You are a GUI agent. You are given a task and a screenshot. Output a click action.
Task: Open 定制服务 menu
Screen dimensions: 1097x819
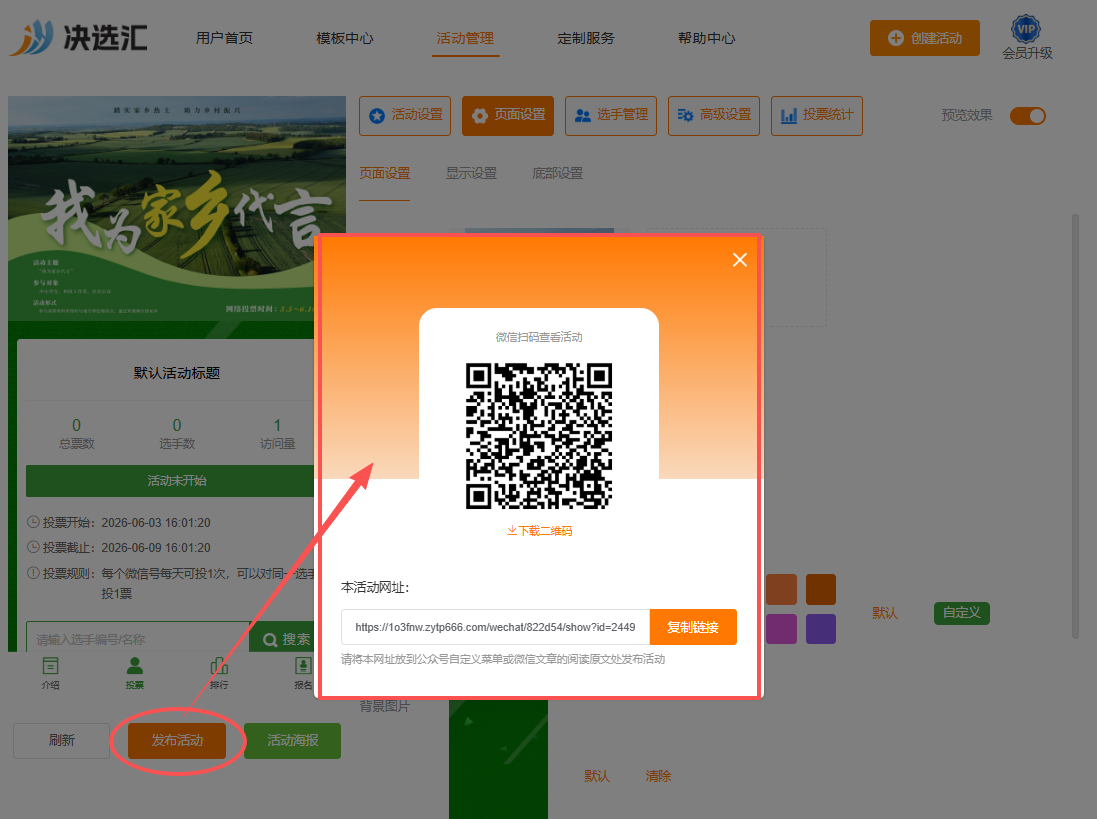tap(586, 38)
